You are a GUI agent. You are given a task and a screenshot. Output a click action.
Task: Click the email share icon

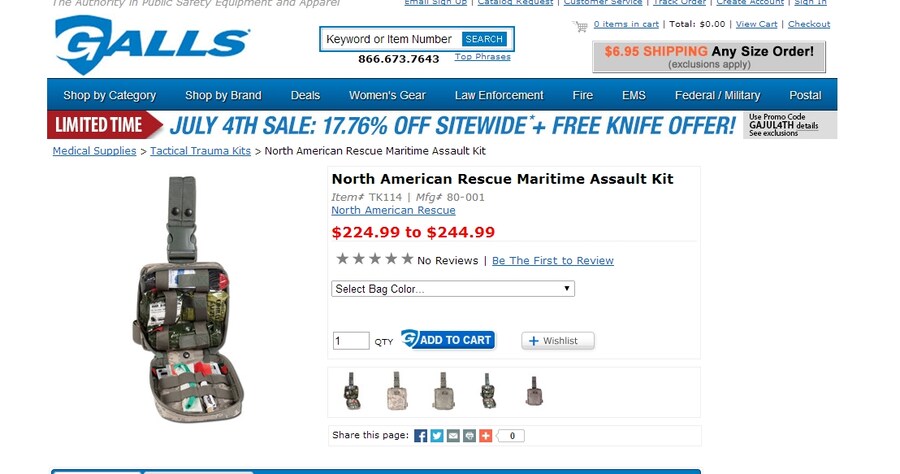453,436
